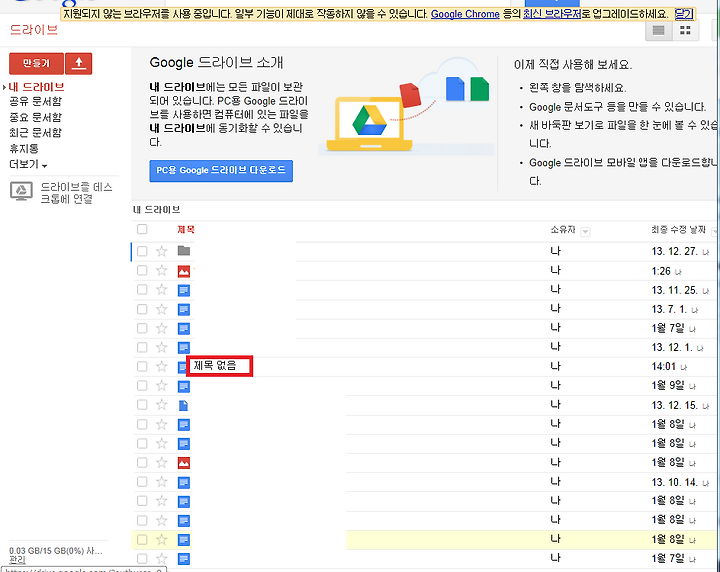
Task: Check the row dated 13. 12. 15.
Action: pos(142,405)
